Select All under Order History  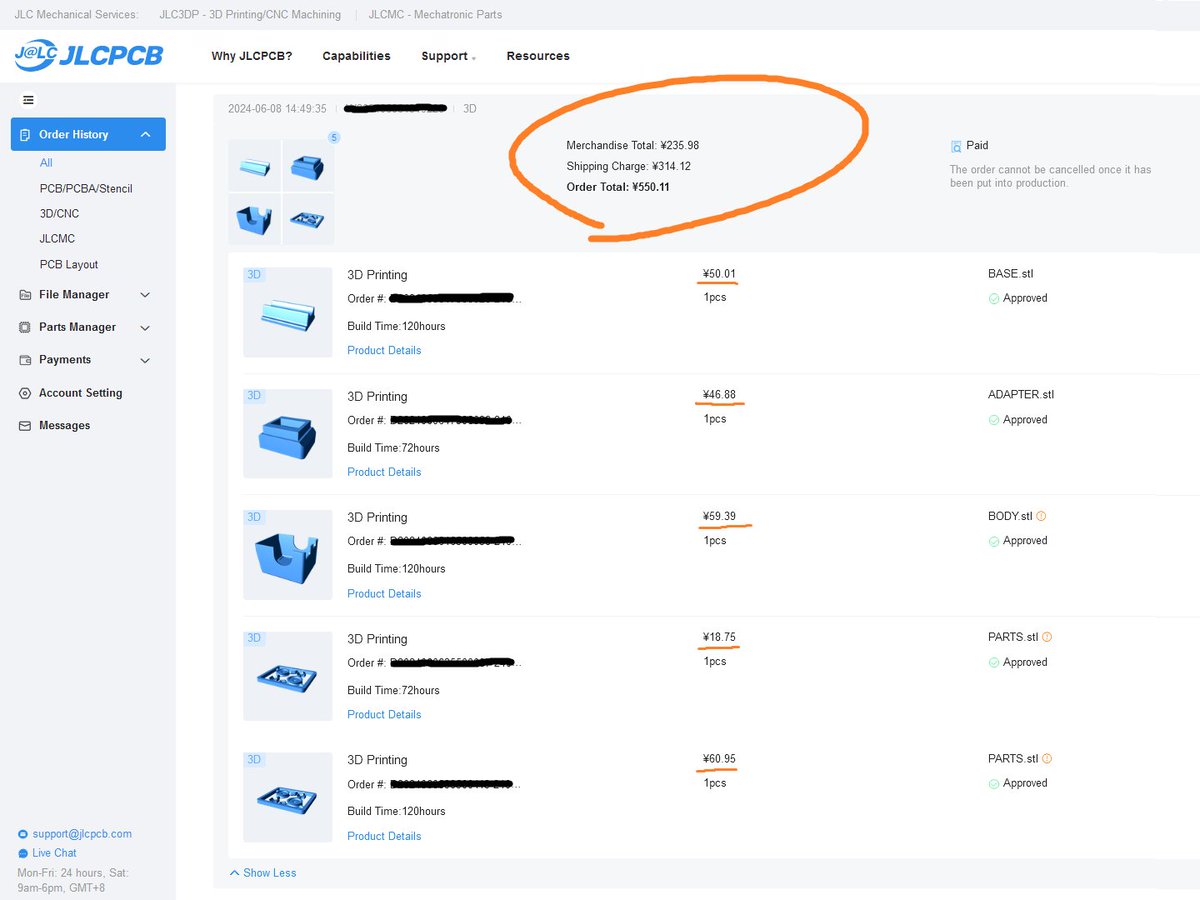46,163
